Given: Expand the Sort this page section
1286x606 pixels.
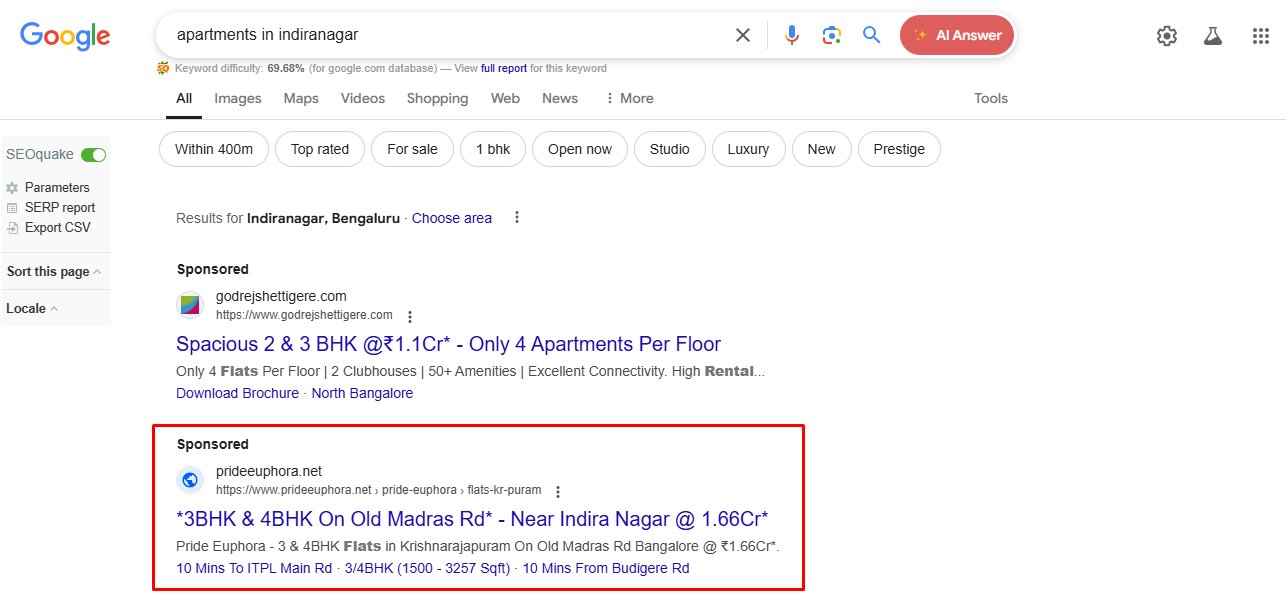Looking at the screenshot, I should click(54, 272).
